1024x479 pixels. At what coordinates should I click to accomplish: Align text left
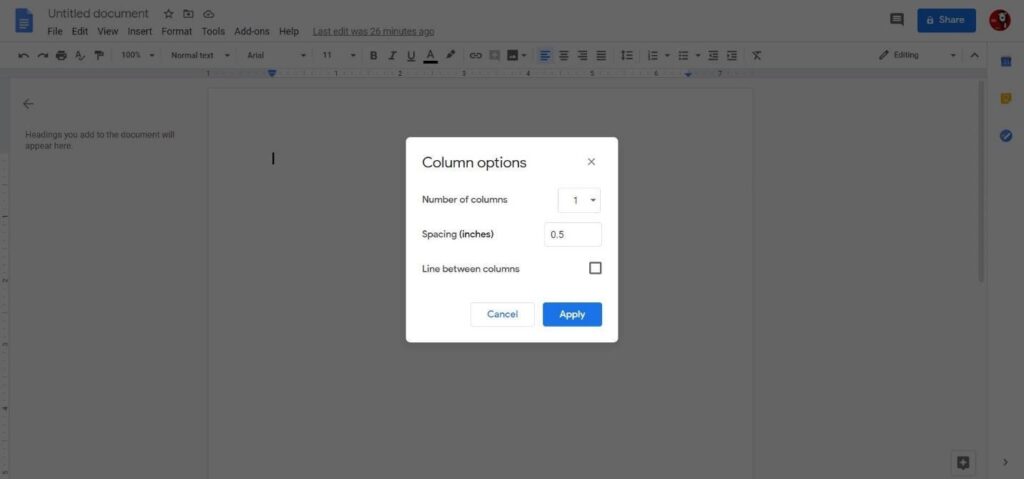pyautogui.click(x=545, y=56)
